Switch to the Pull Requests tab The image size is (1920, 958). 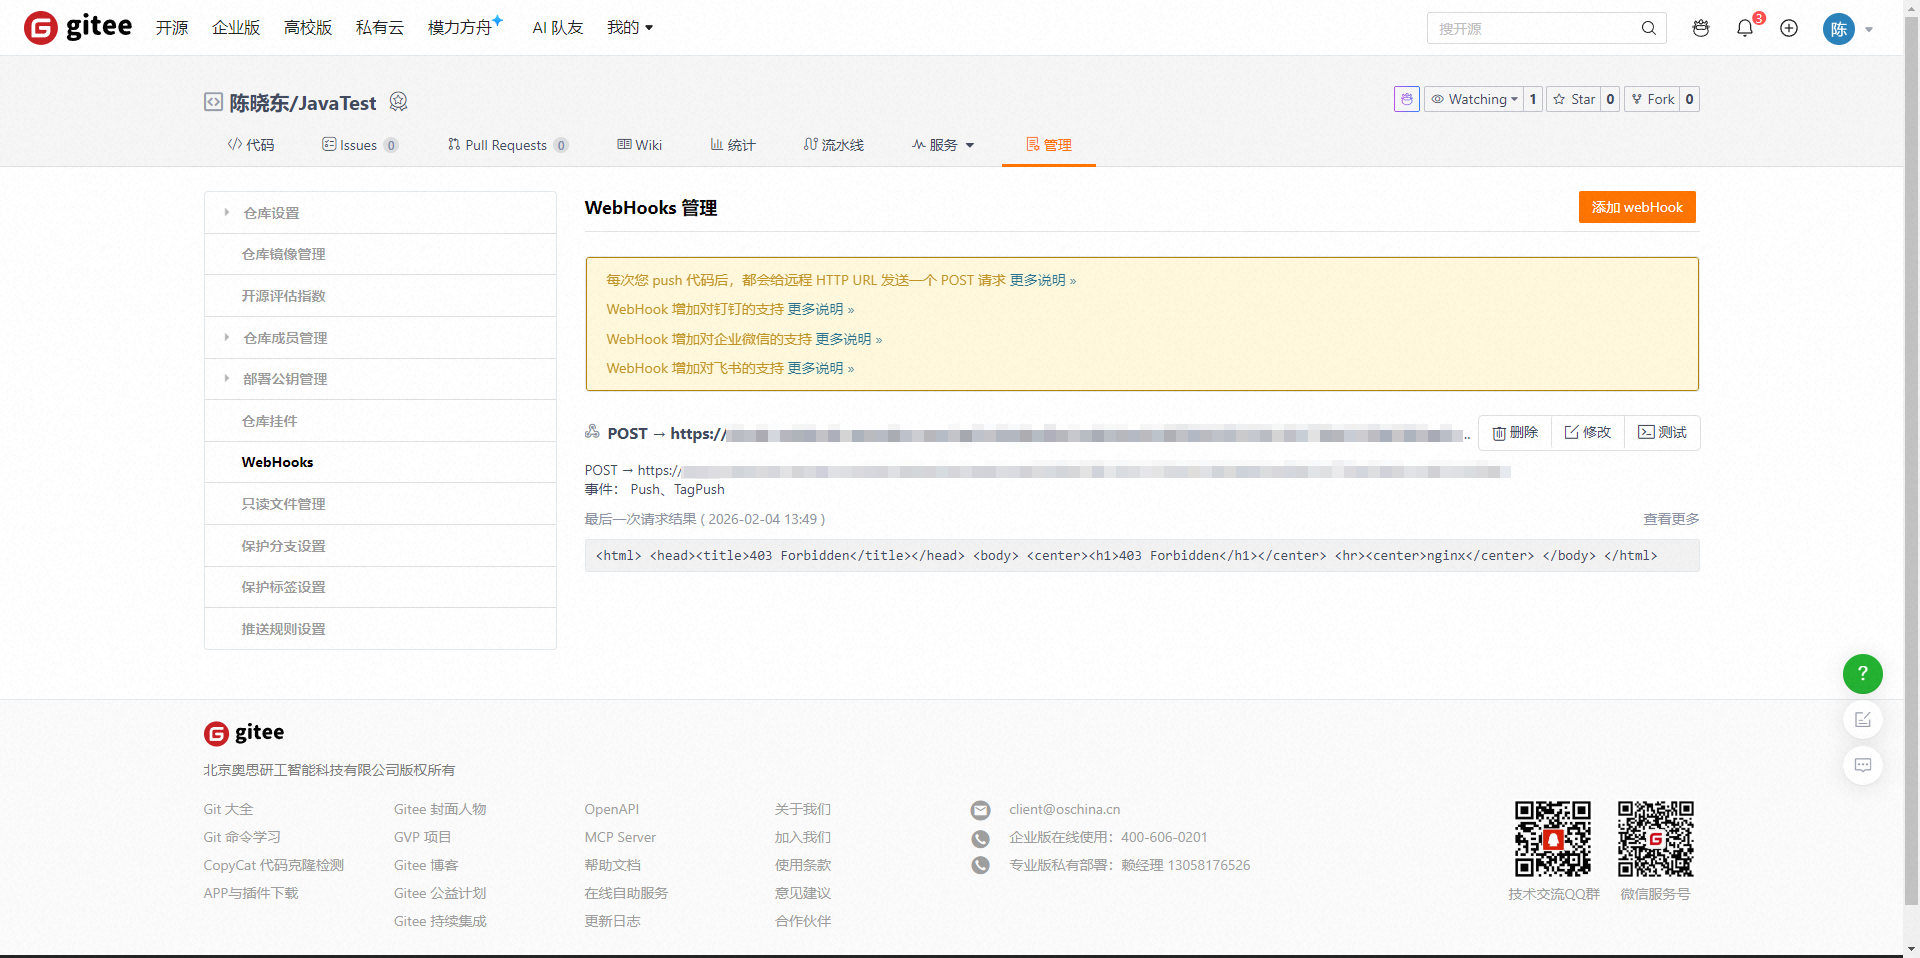(x=506, y=145)
